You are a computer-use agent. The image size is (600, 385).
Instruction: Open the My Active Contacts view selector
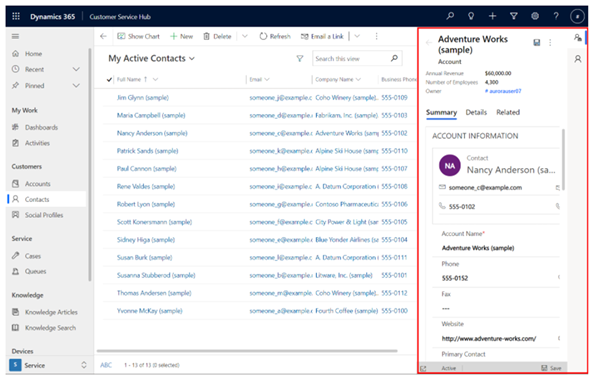pyautogui.click(x=152, y=59)
